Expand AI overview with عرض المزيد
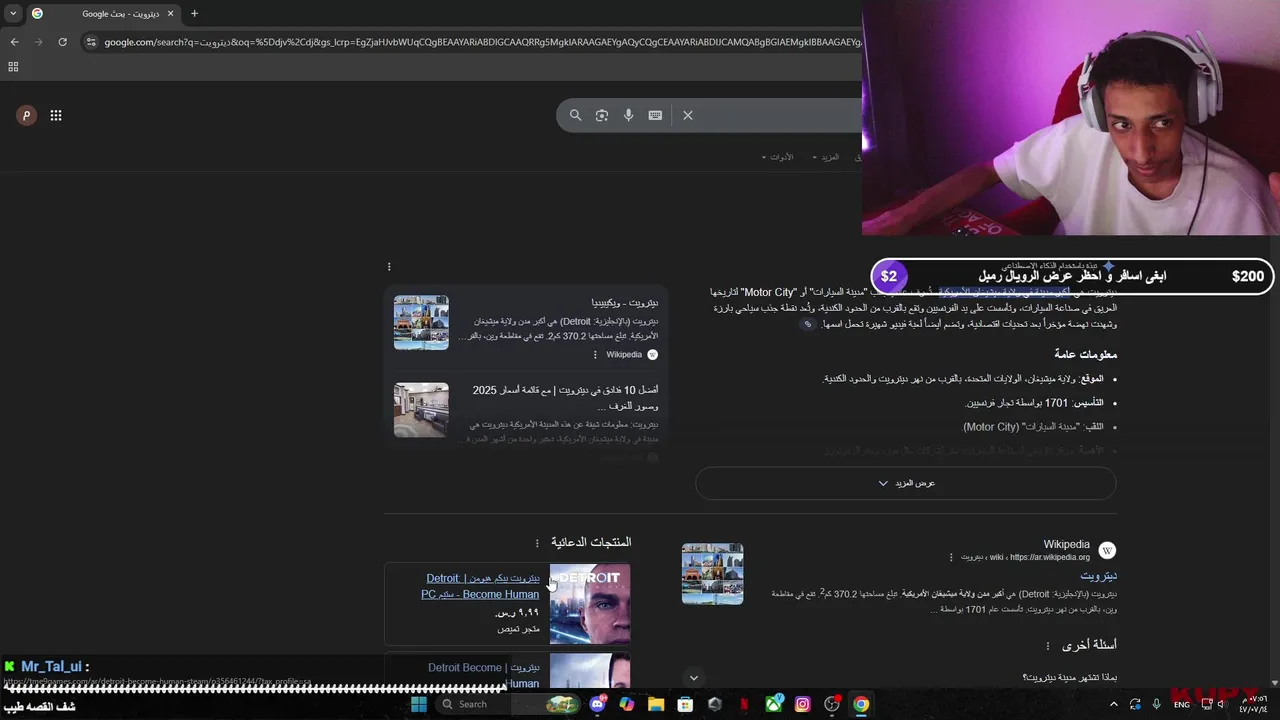This screenshot has height=720, width=1280. click(906, 483)
